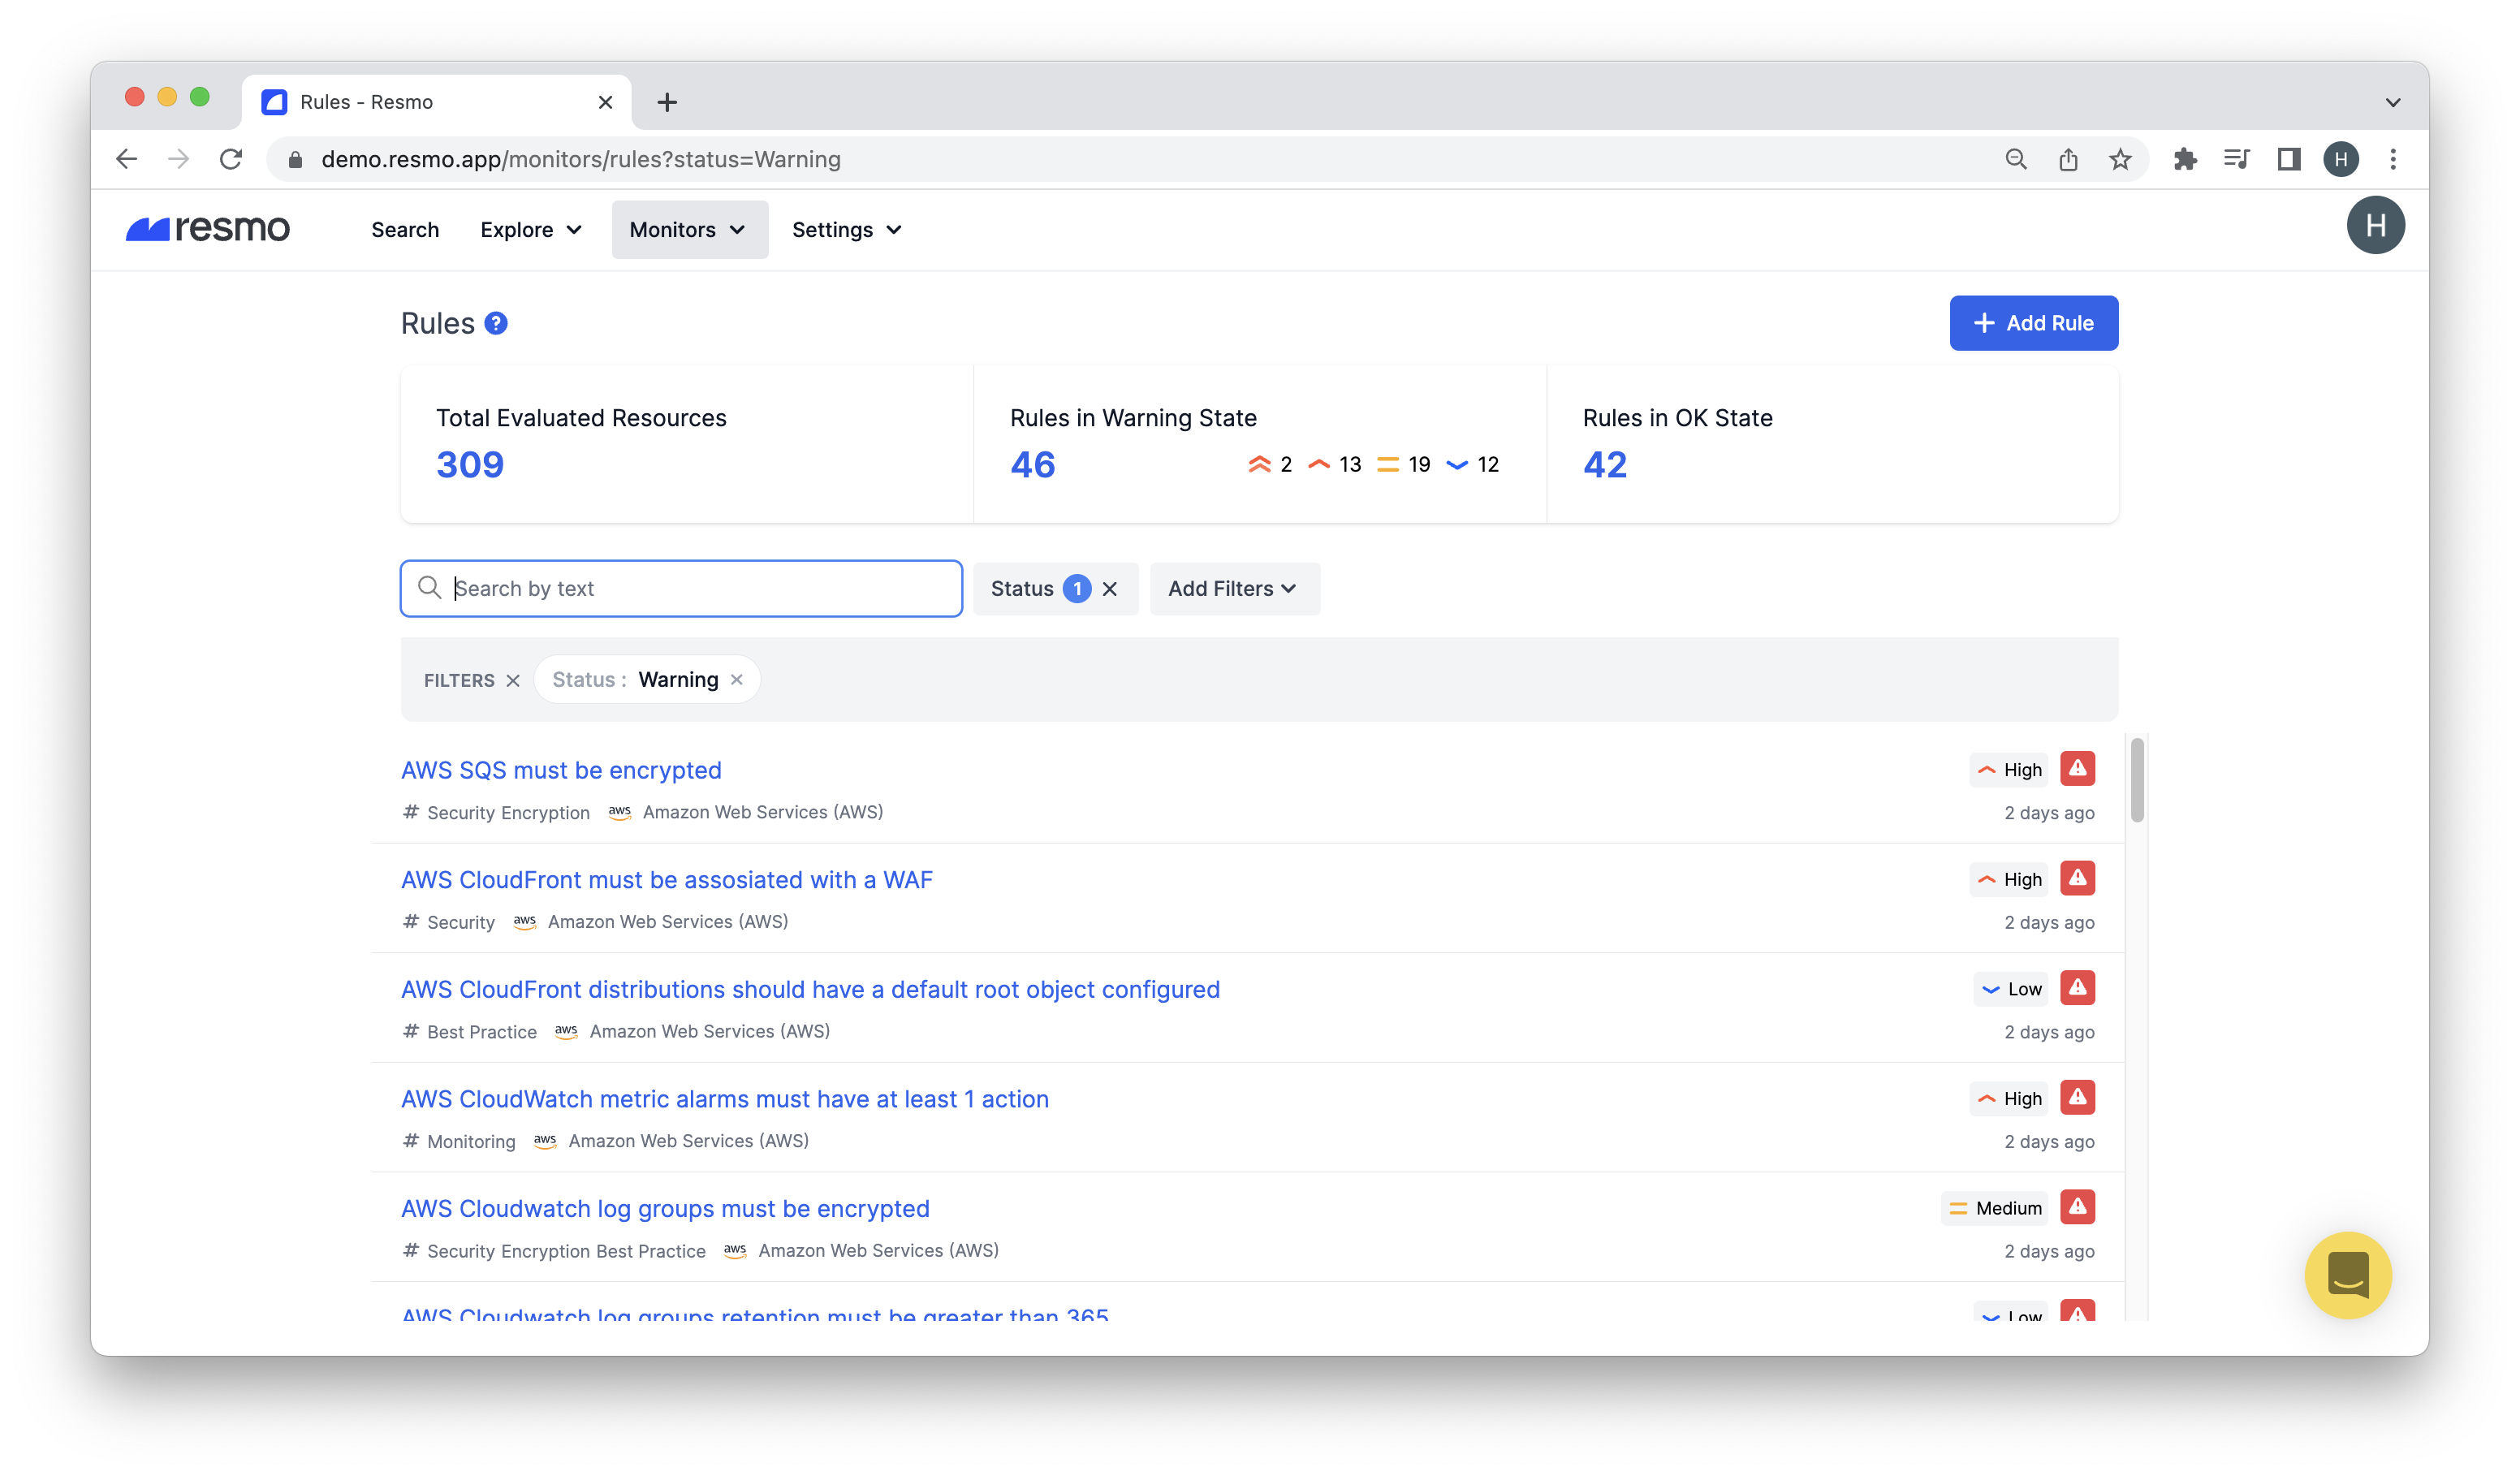
Task: Click the warning icon for default root object rule
Action: pos(2077,988)
